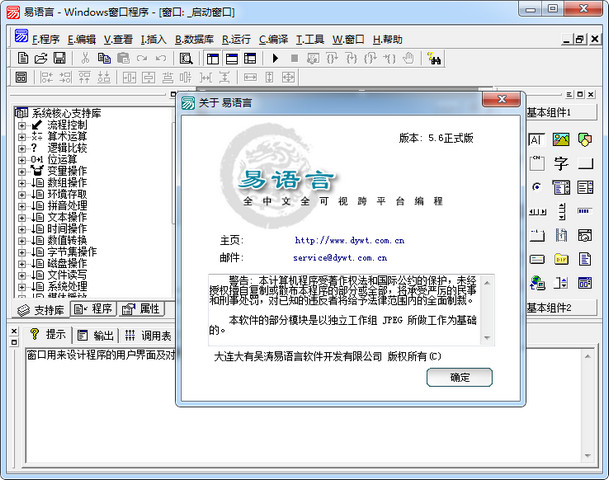
Task: Click down arrow of warning text scrollbar
Action: tap(487, 338)
